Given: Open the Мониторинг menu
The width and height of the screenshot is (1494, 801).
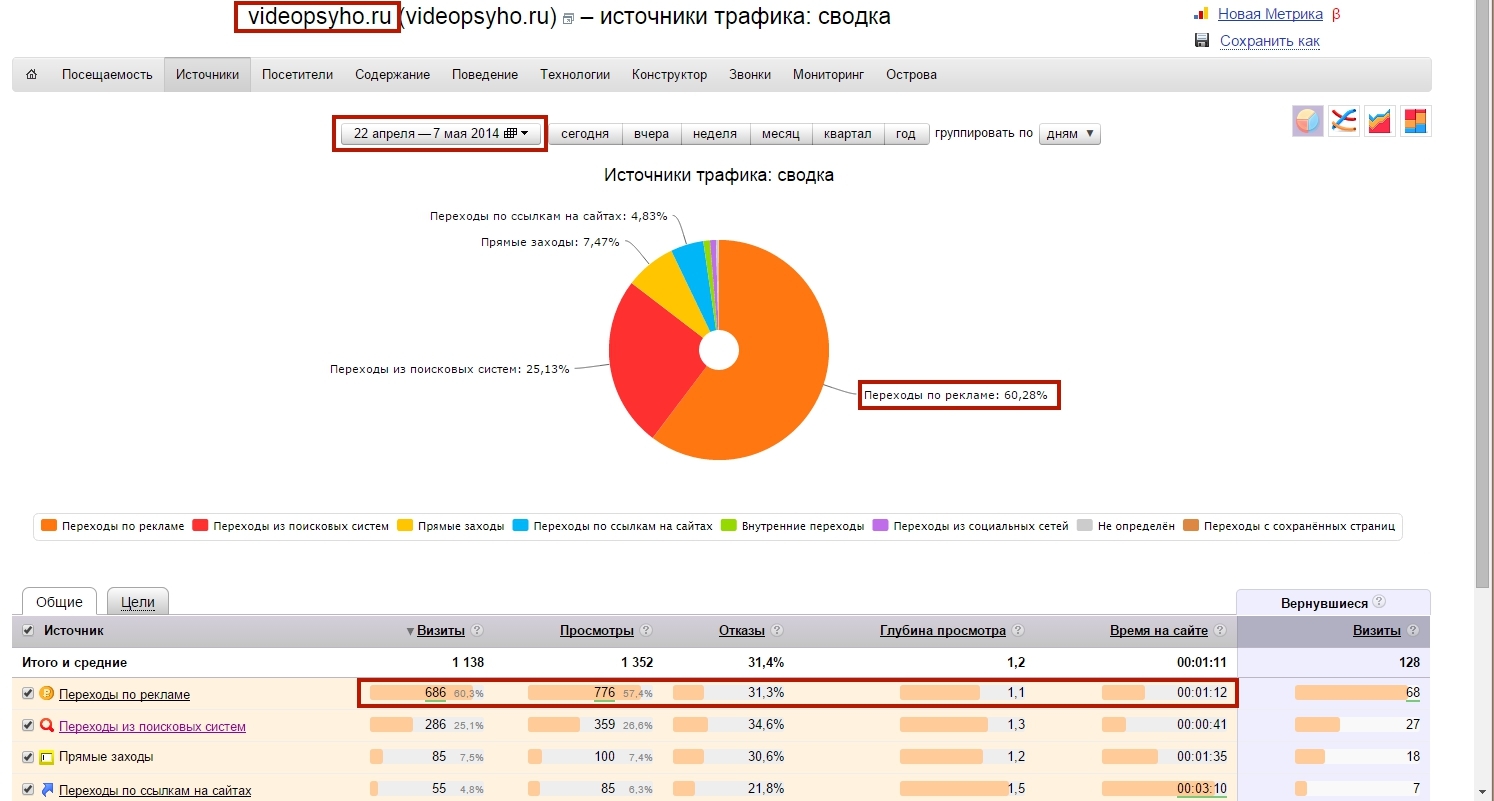Looking at the screenshot, I should [828, 75].
